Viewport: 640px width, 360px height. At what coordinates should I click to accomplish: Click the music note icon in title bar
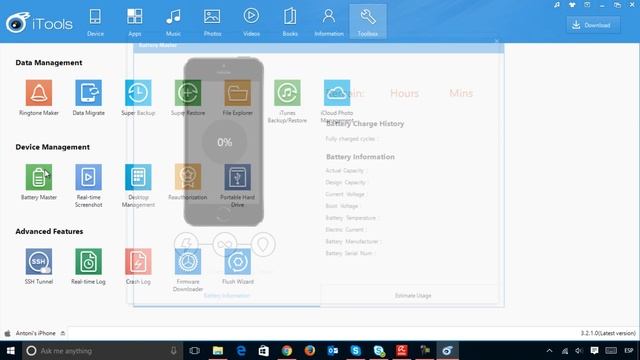pos(557,5)
